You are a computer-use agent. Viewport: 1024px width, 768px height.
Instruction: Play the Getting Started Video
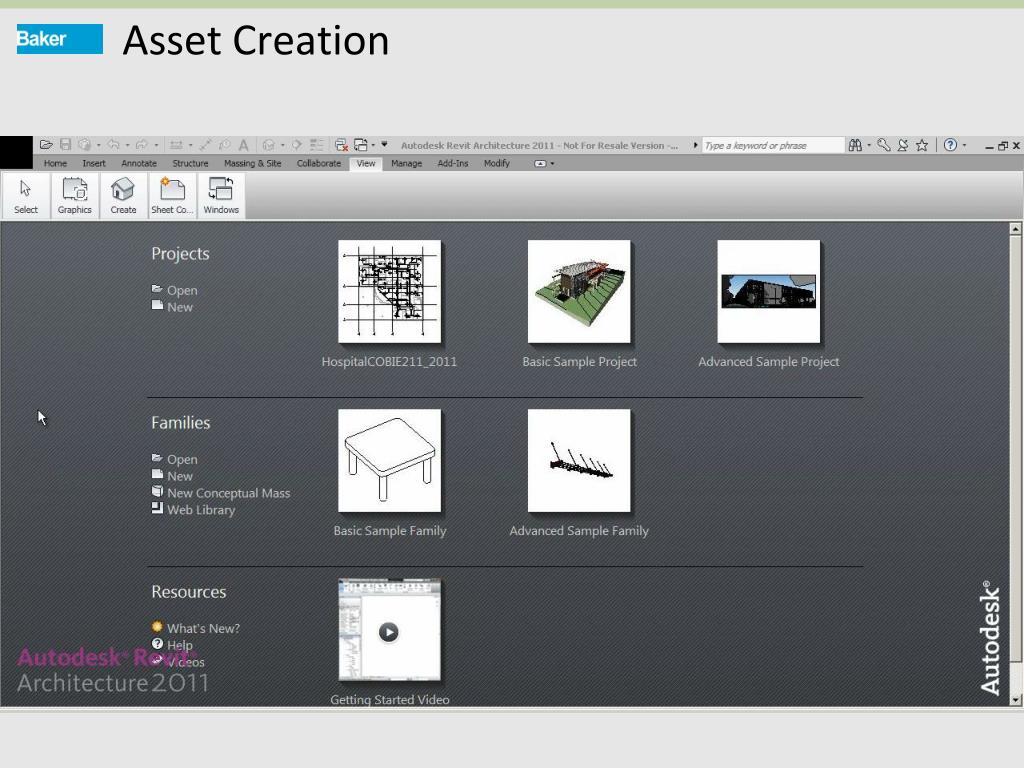[389, 632]
